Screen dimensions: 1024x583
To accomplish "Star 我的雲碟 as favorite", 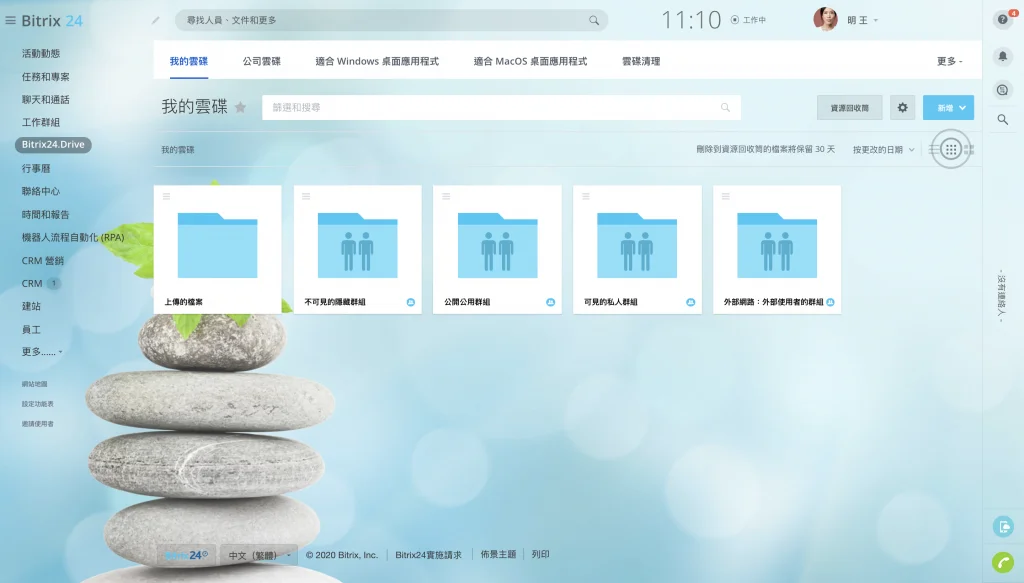I will (240, 107).
